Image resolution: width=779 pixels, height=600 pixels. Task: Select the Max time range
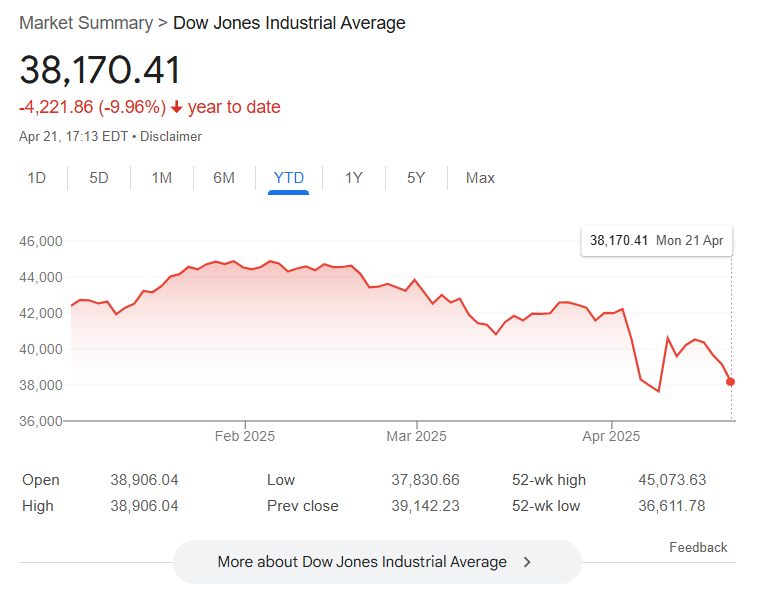[480, 178]
